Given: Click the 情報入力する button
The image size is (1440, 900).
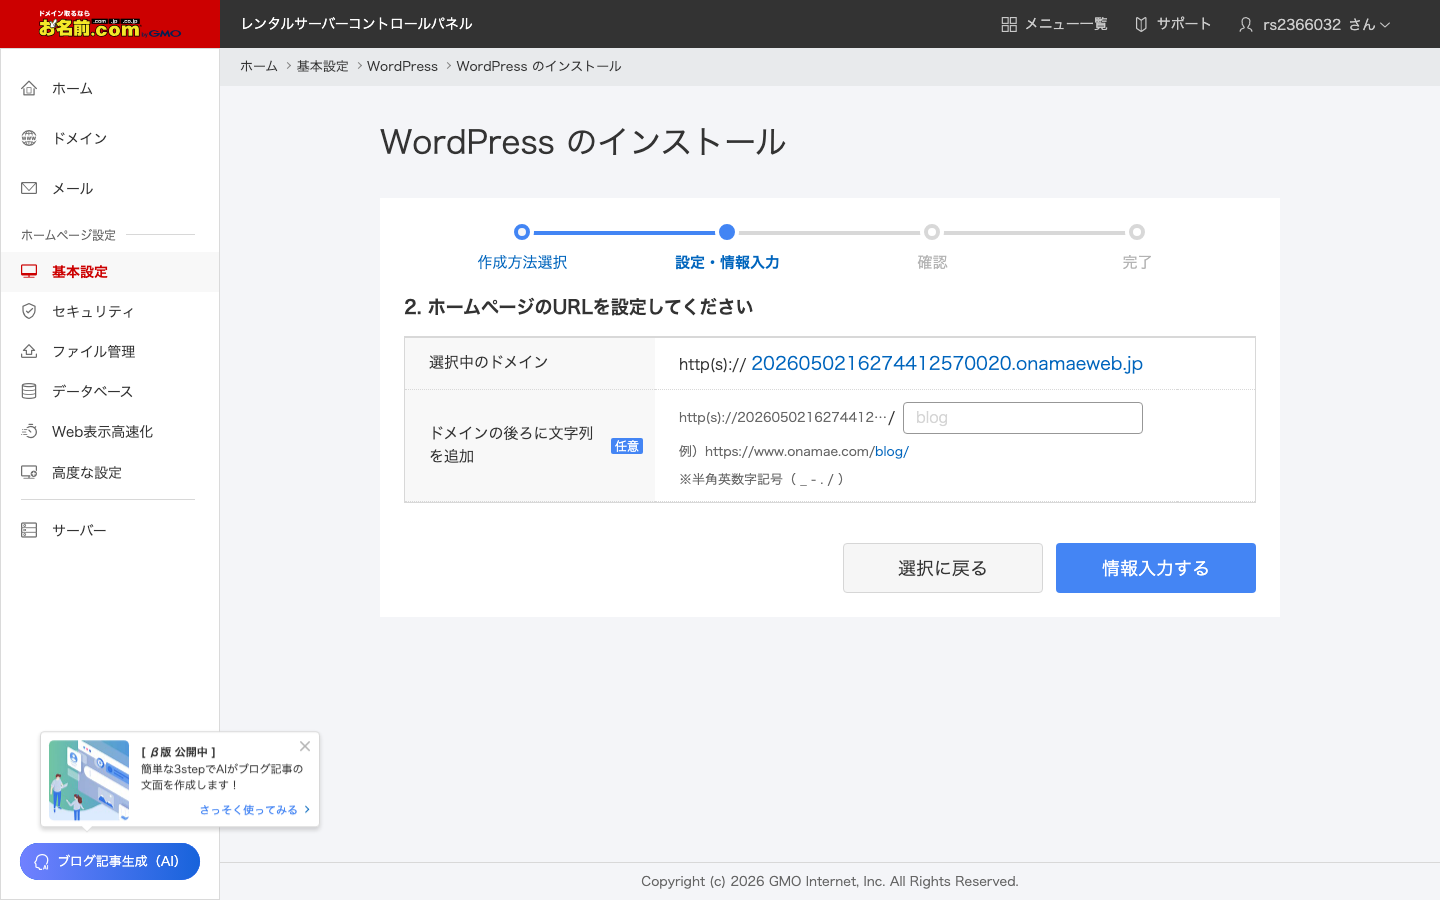Looking at the screenshot, I should (1156, 568).
